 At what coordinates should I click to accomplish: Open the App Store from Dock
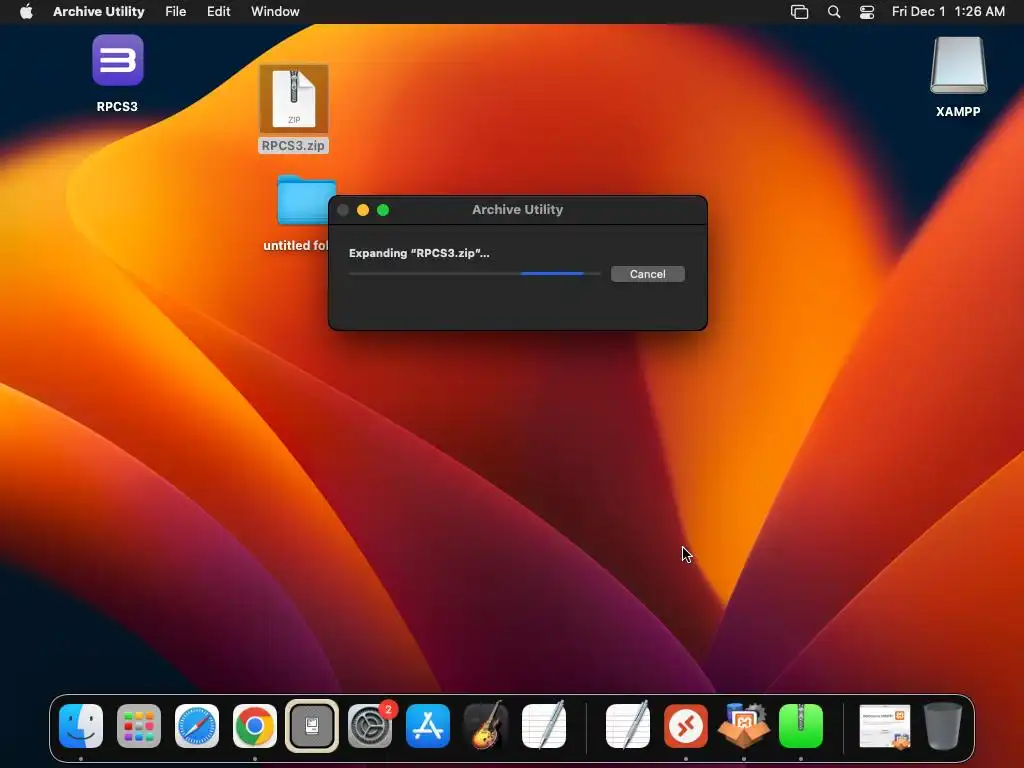click(x=428, y=726)
